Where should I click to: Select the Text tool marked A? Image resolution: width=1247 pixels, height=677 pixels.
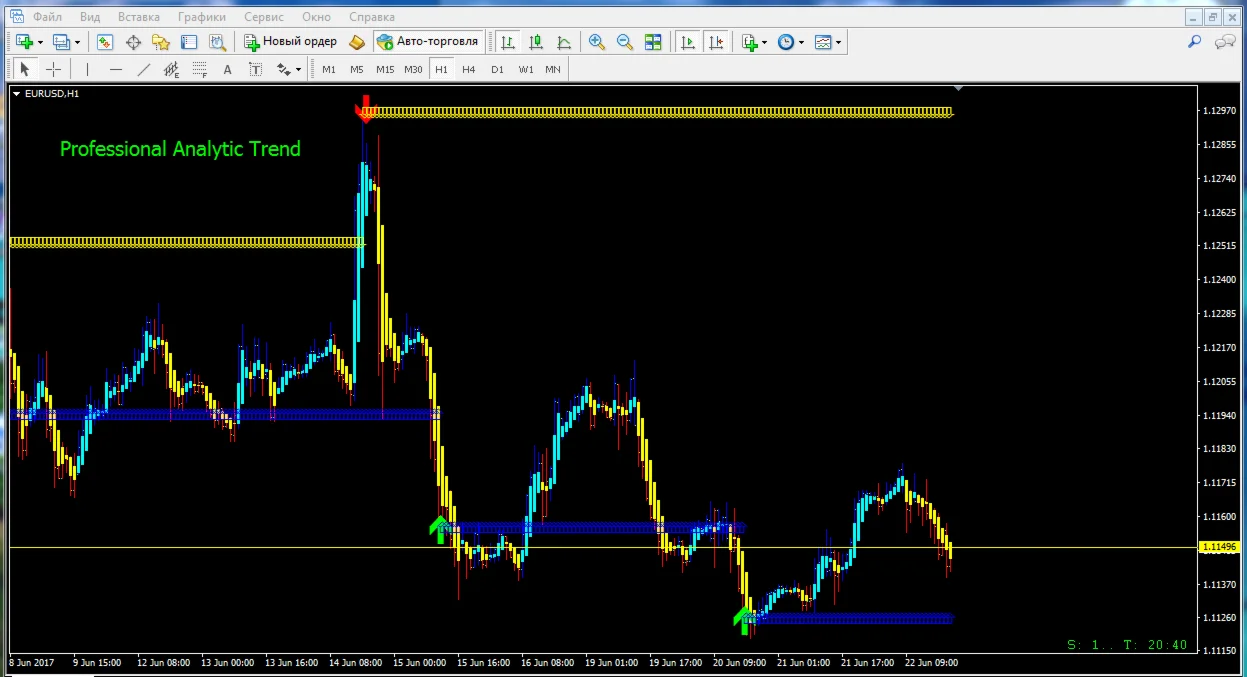coord(227,69)
